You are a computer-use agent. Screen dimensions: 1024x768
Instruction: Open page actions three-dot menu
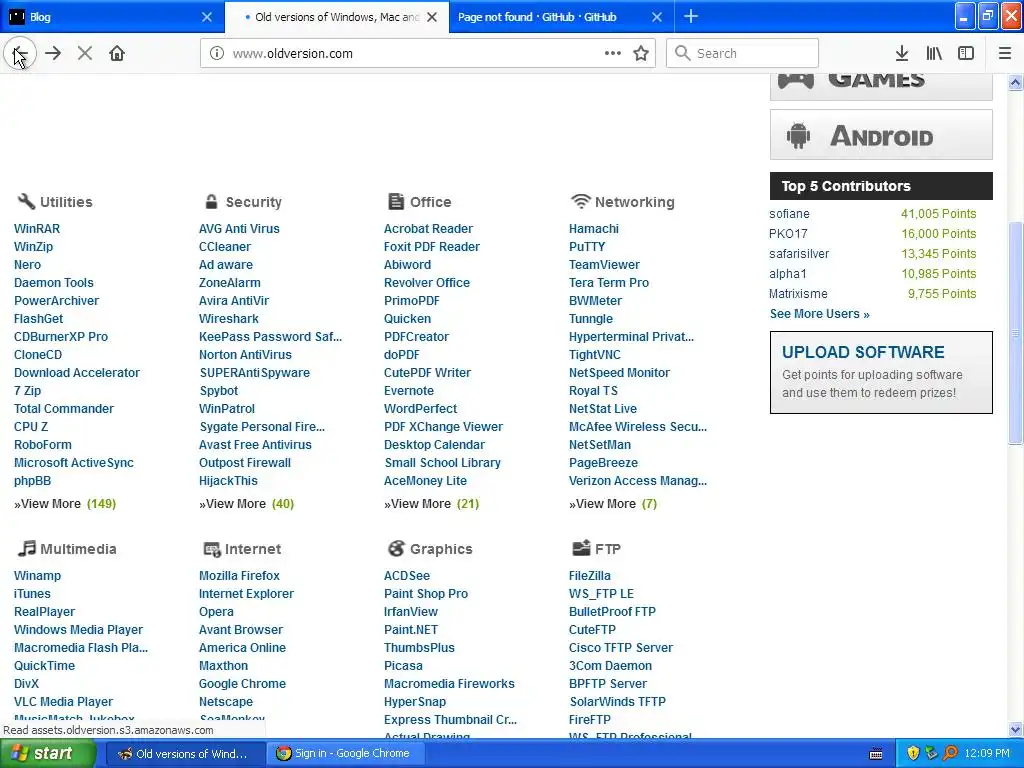pyautogui.click(x=613, y=54)
